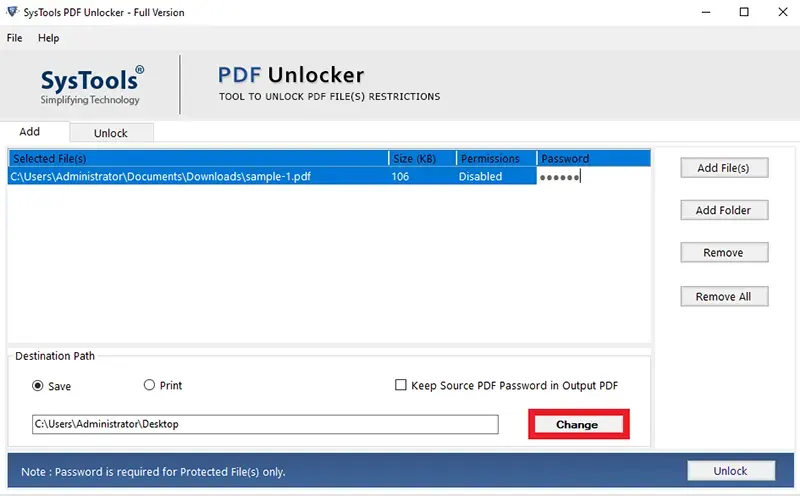800x496 pixels.
Task: Switch to the Unlock tab
Action: tap(111, 133)
